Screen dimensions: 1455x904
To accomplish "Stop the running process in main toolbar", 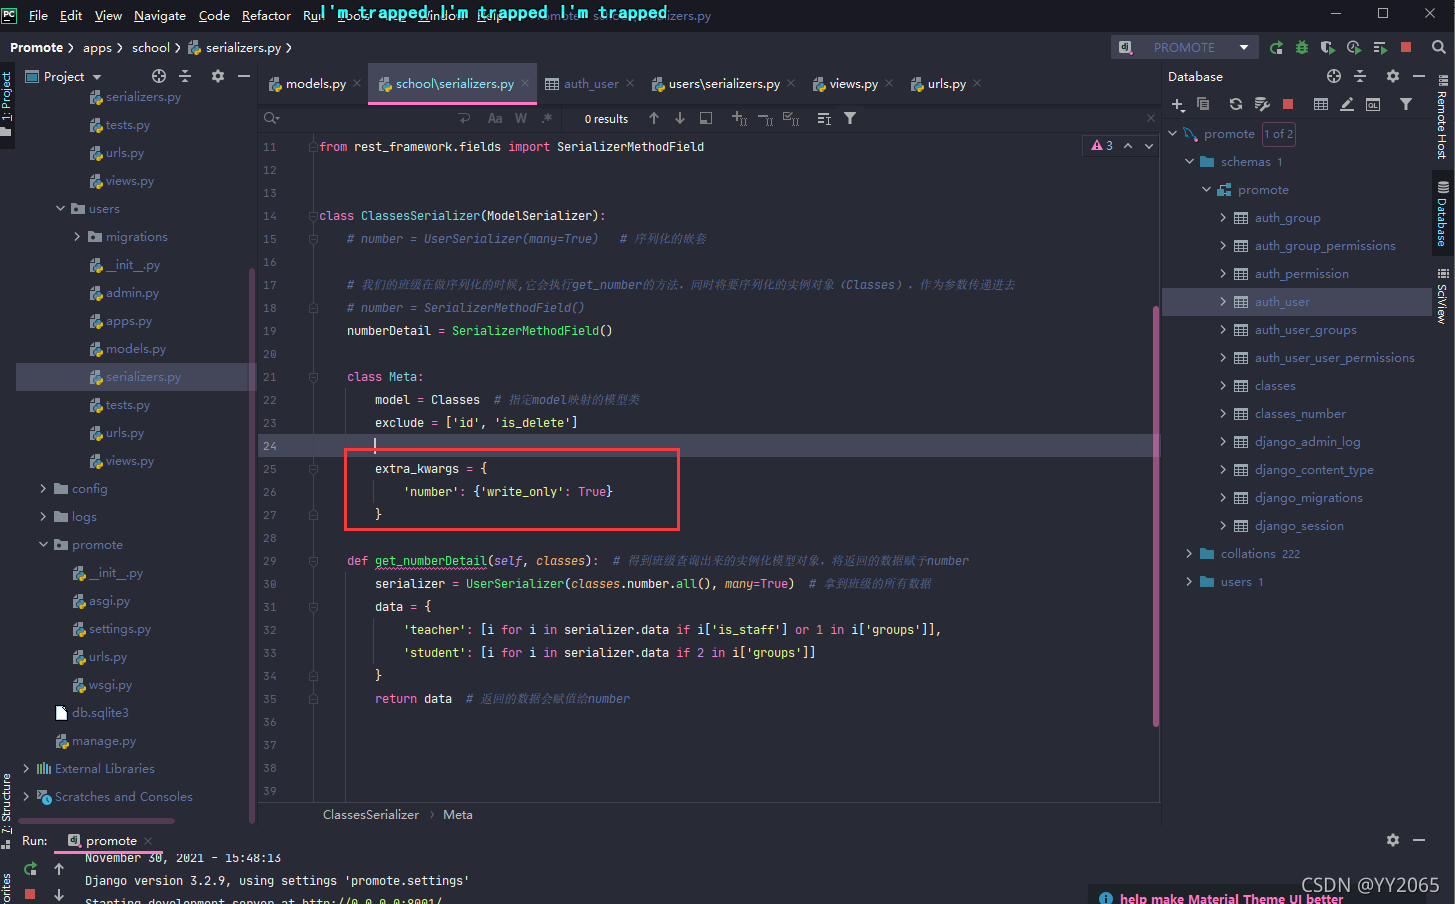I will 1406,47.
